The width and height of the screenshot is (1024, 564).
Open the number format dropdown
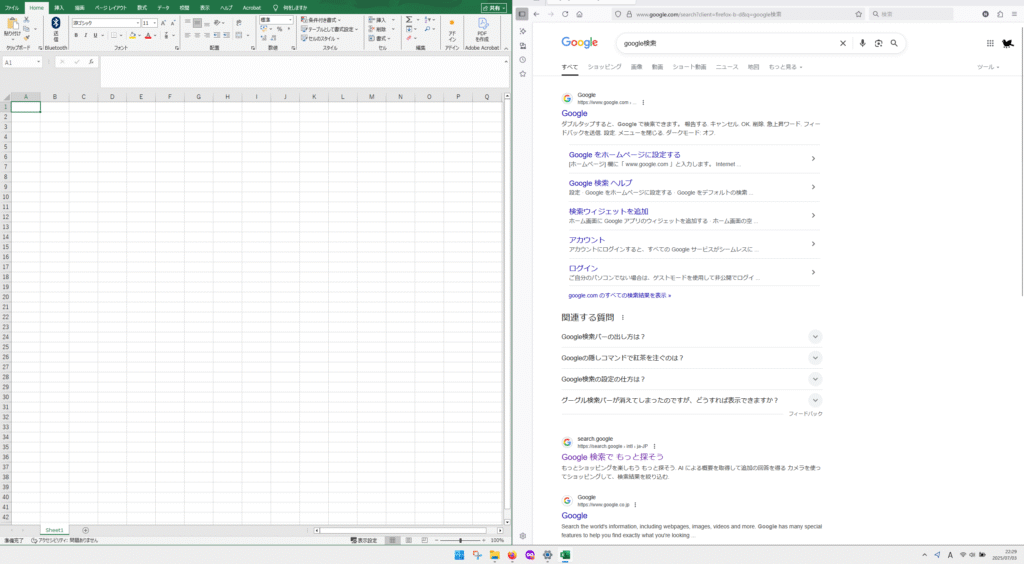tap(290, 20)
